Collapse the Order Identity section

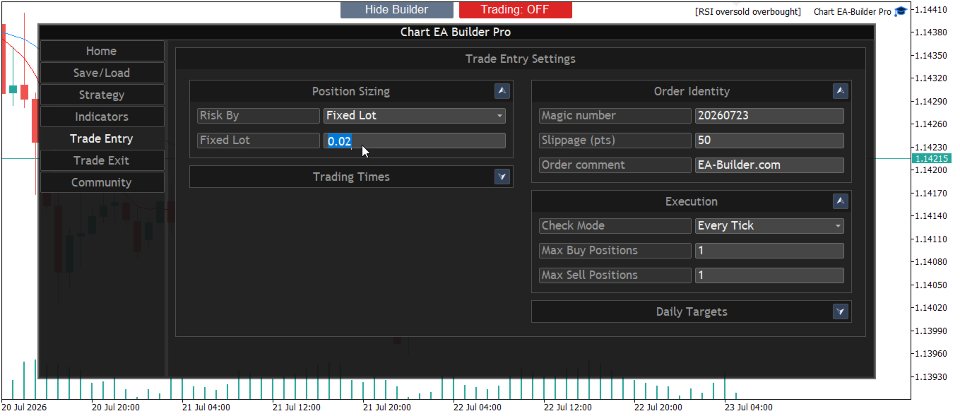click(x=841, y=91)
